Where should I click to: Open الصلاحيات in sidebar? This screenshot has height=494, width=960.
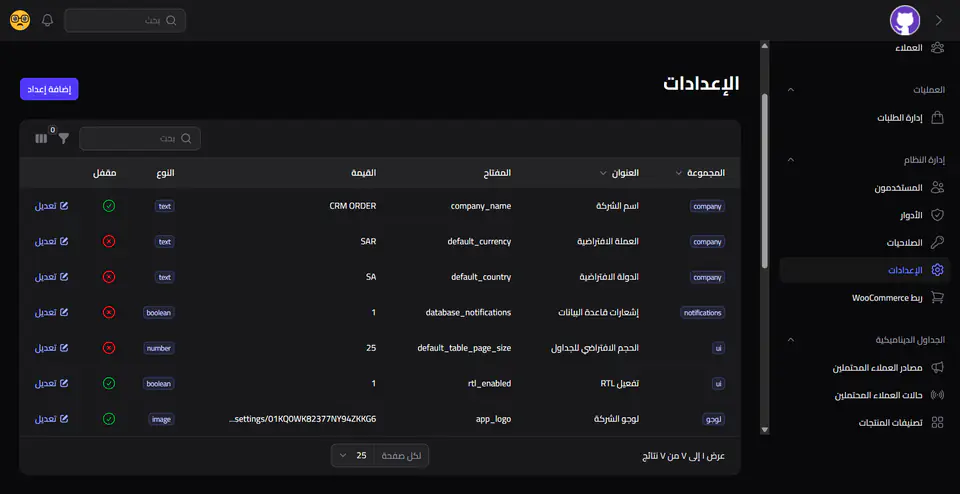[x=904, y=242]
